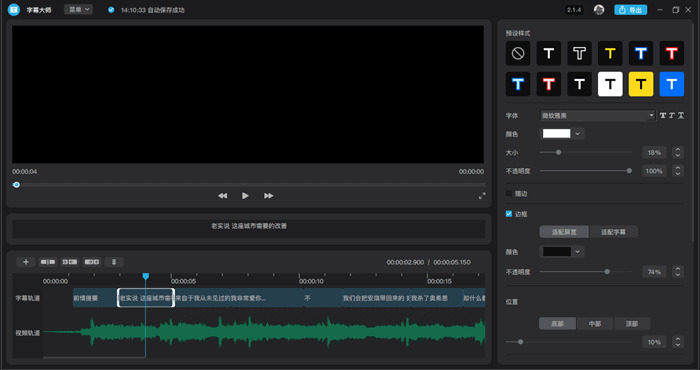The height and width of the screenshot is (370, 700).
Task: Add a subtitle with the plus button
Action: click(x=26, y=262)
